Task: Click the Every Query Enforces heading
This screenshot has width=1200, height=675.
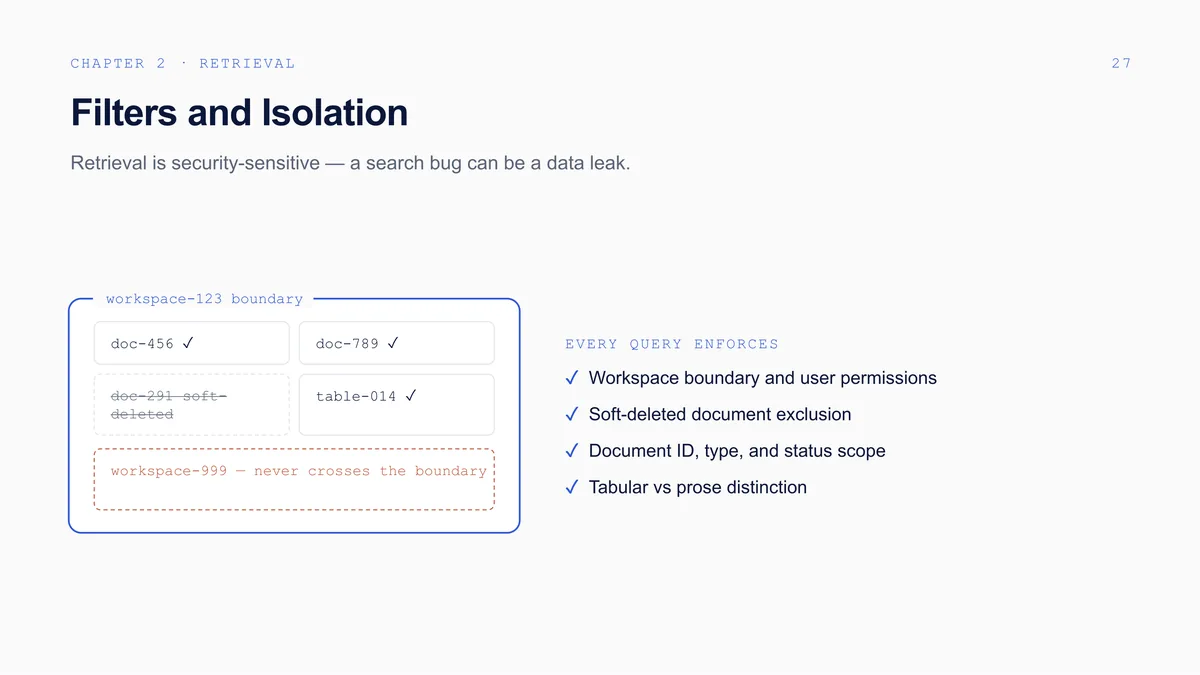Action: click(x=672, y=344)
